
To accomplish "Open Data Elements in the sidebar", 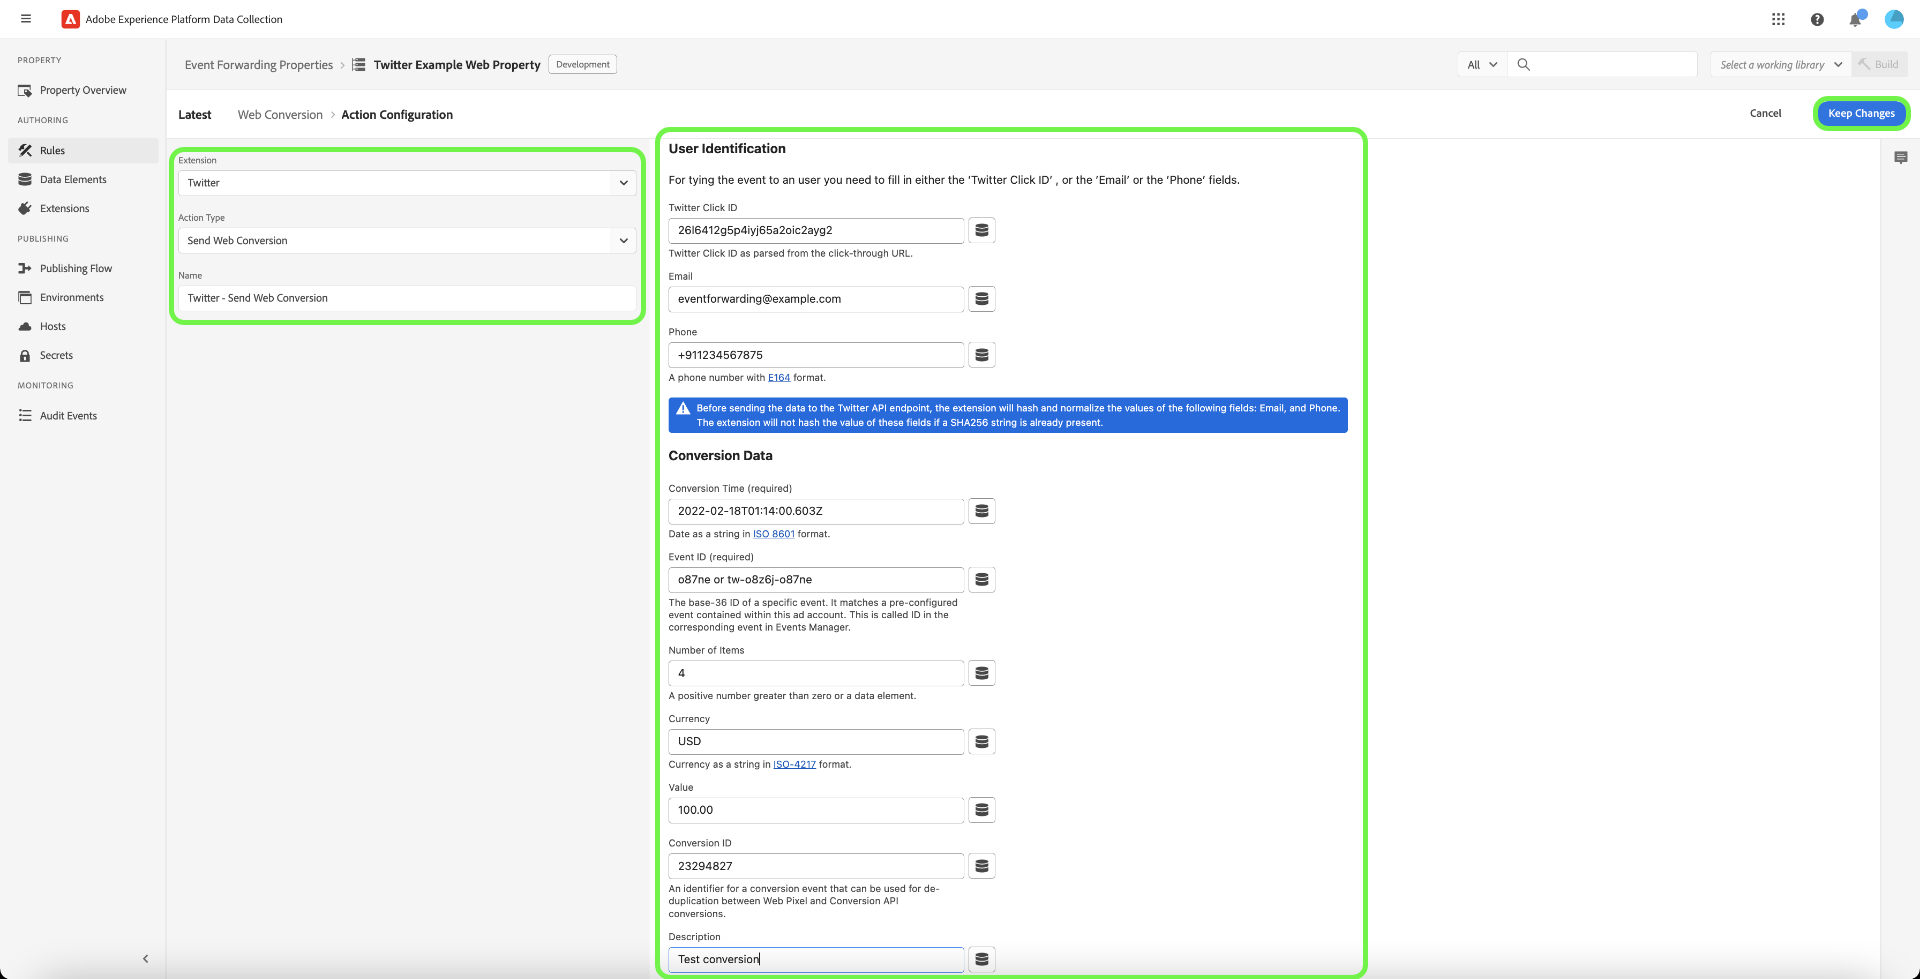I will pyautogui.click(x=83, y=180).
